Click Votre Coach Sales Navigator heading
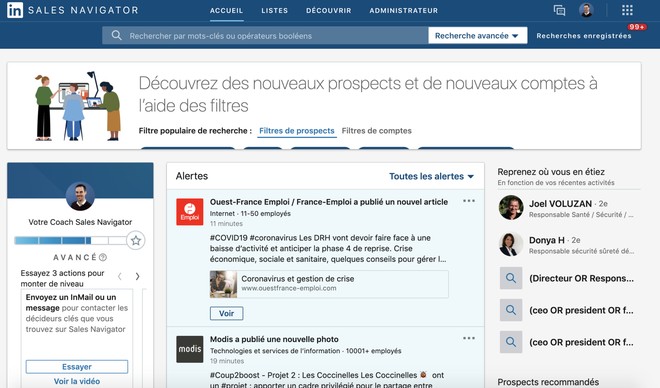The height and width of the screenshot is (388, 660). tap(80, 222)
